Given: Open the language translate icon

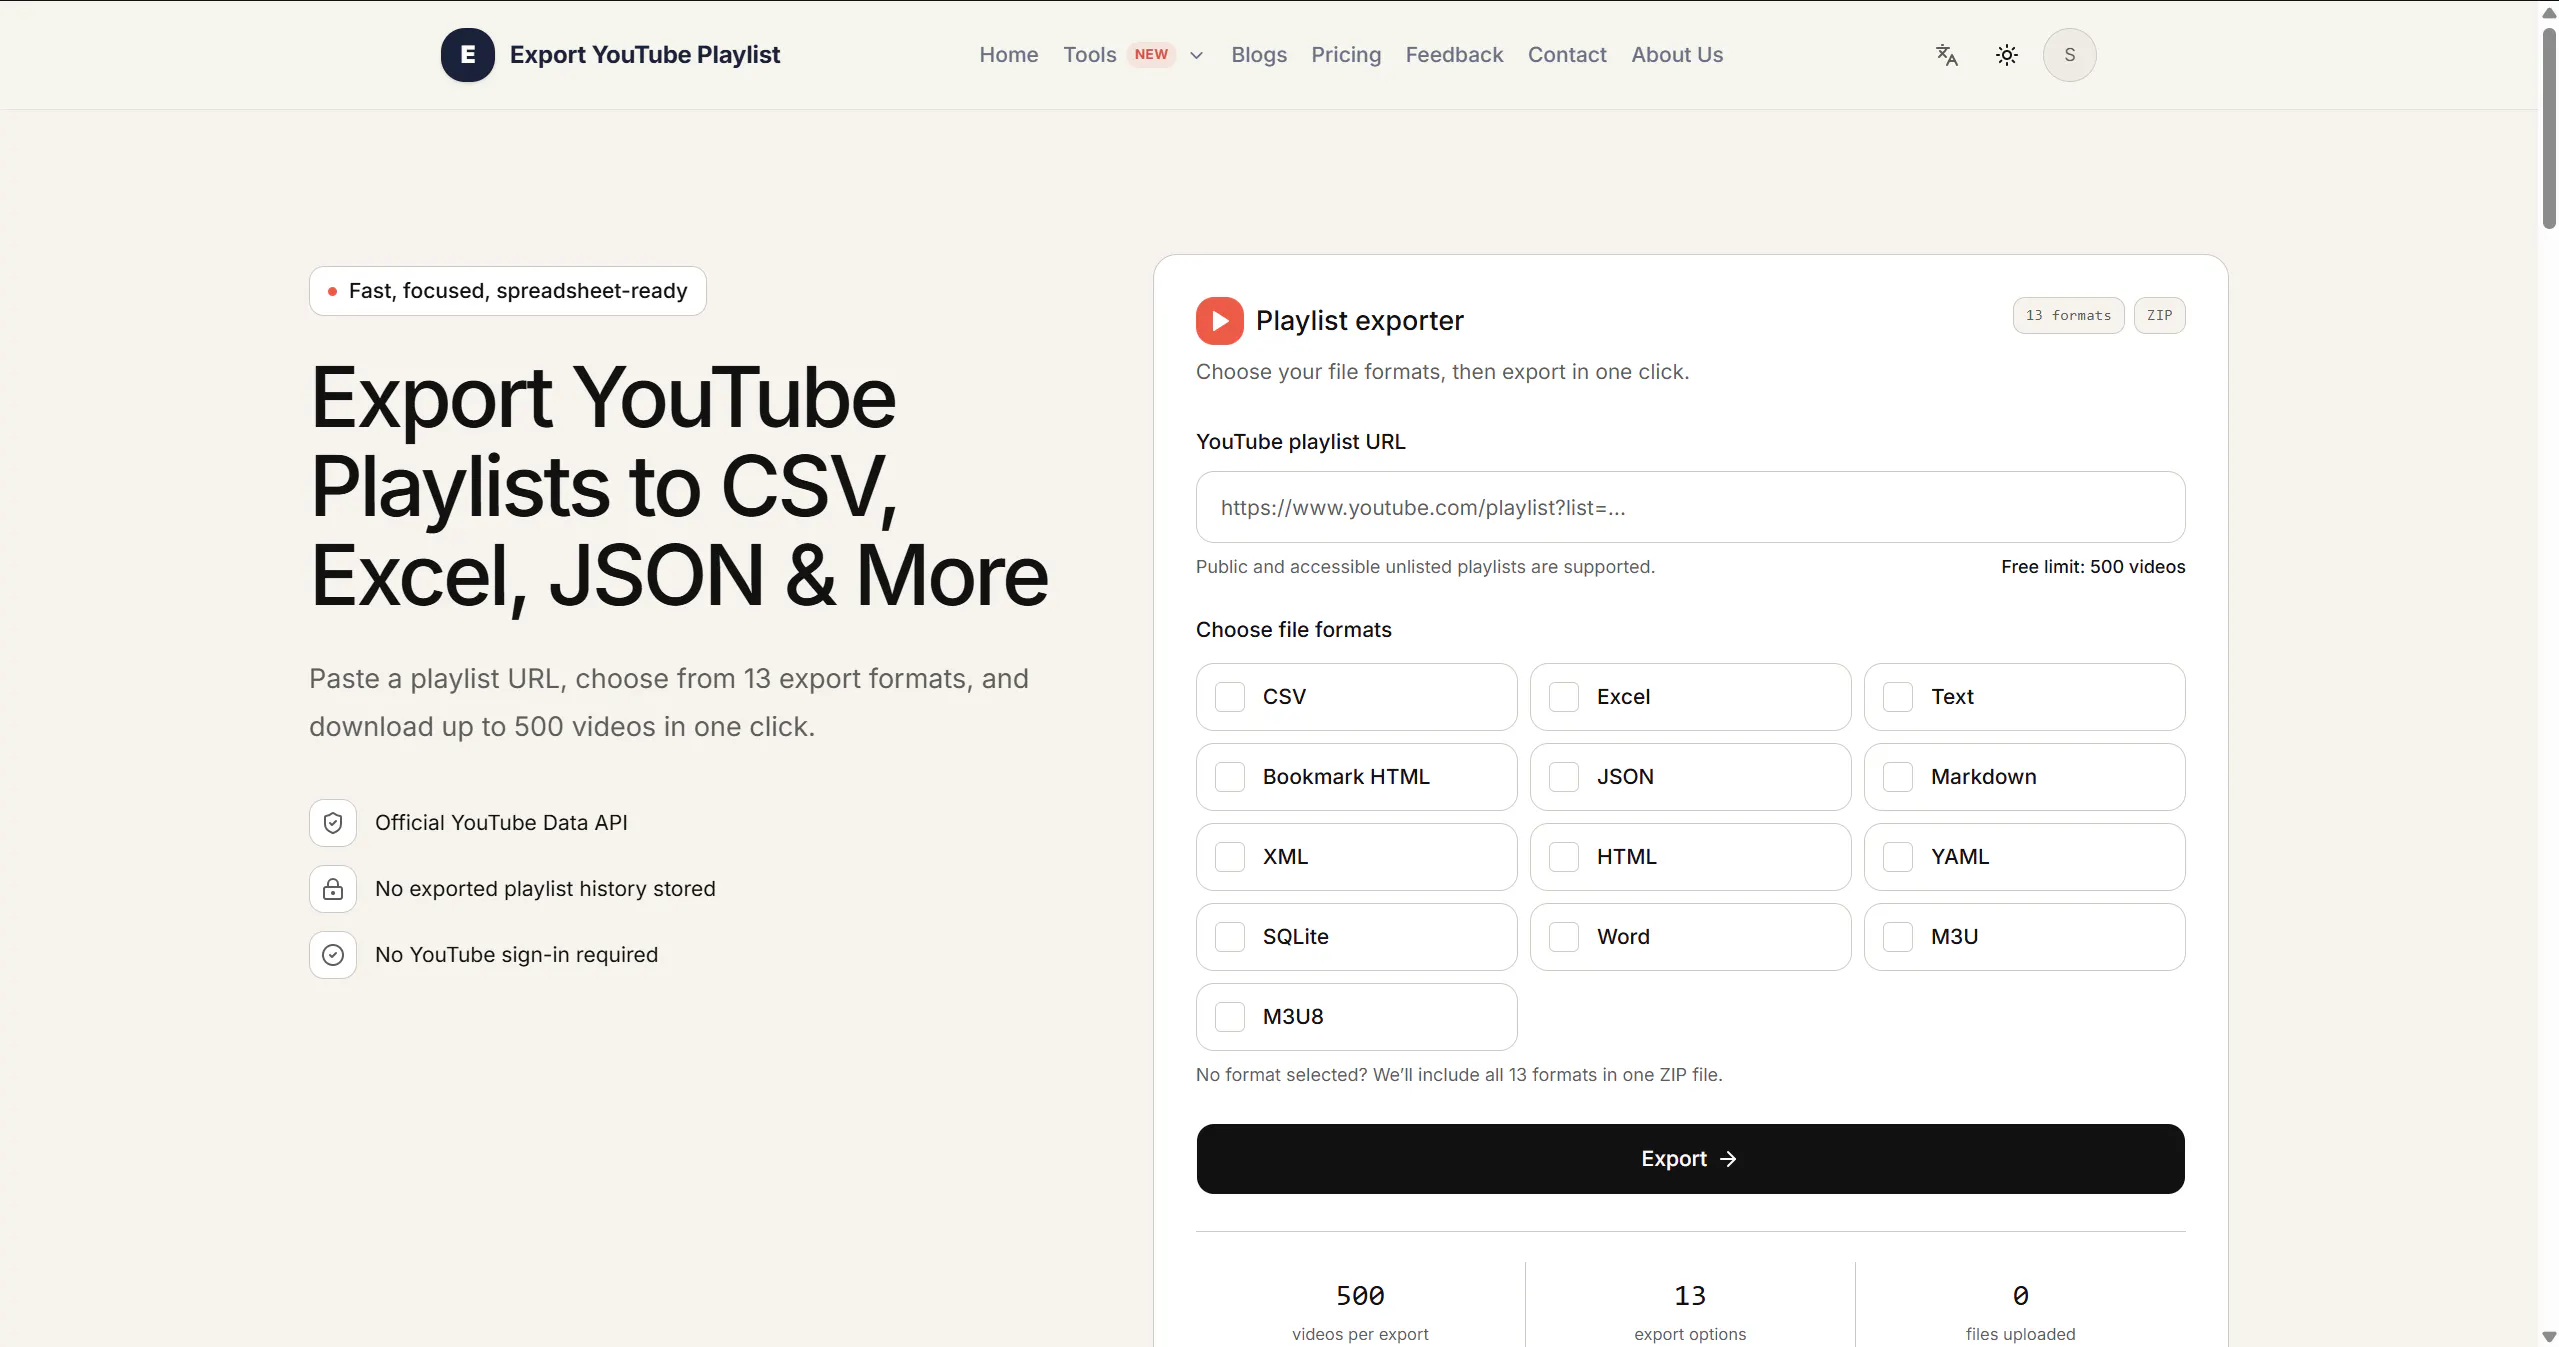Looking at the screenshot, I should pyautogui.click(x=1946, y=55).
